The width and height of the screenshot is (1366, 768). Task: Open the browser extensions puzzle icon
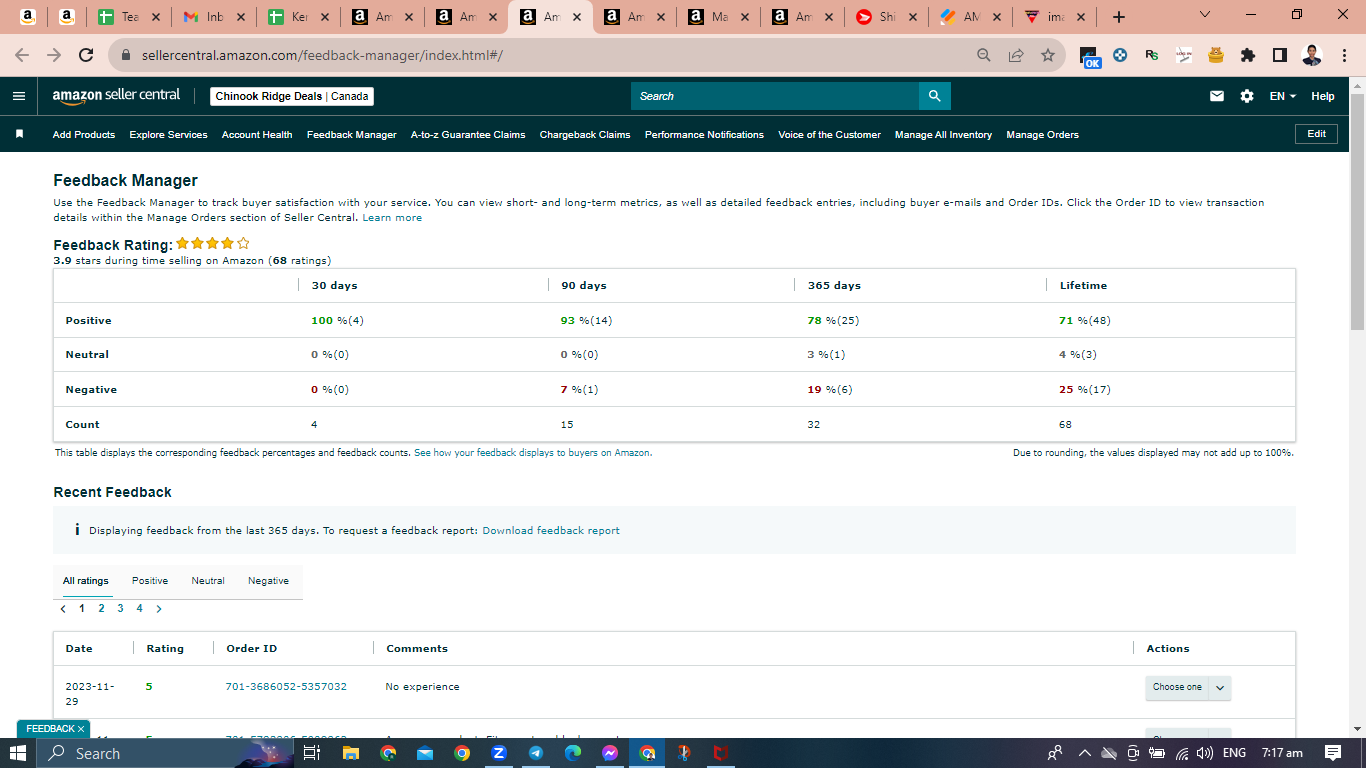click(1247, 55)
